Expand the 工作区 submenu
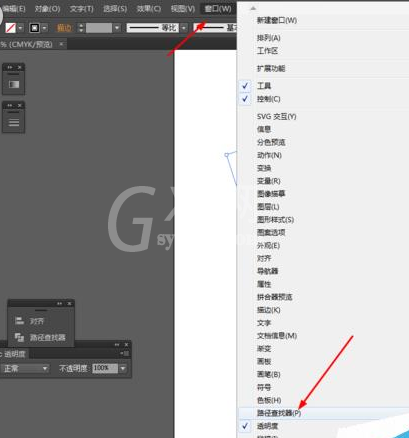The width and height of the screenshot is (409, 438). [x=323, y=51]
